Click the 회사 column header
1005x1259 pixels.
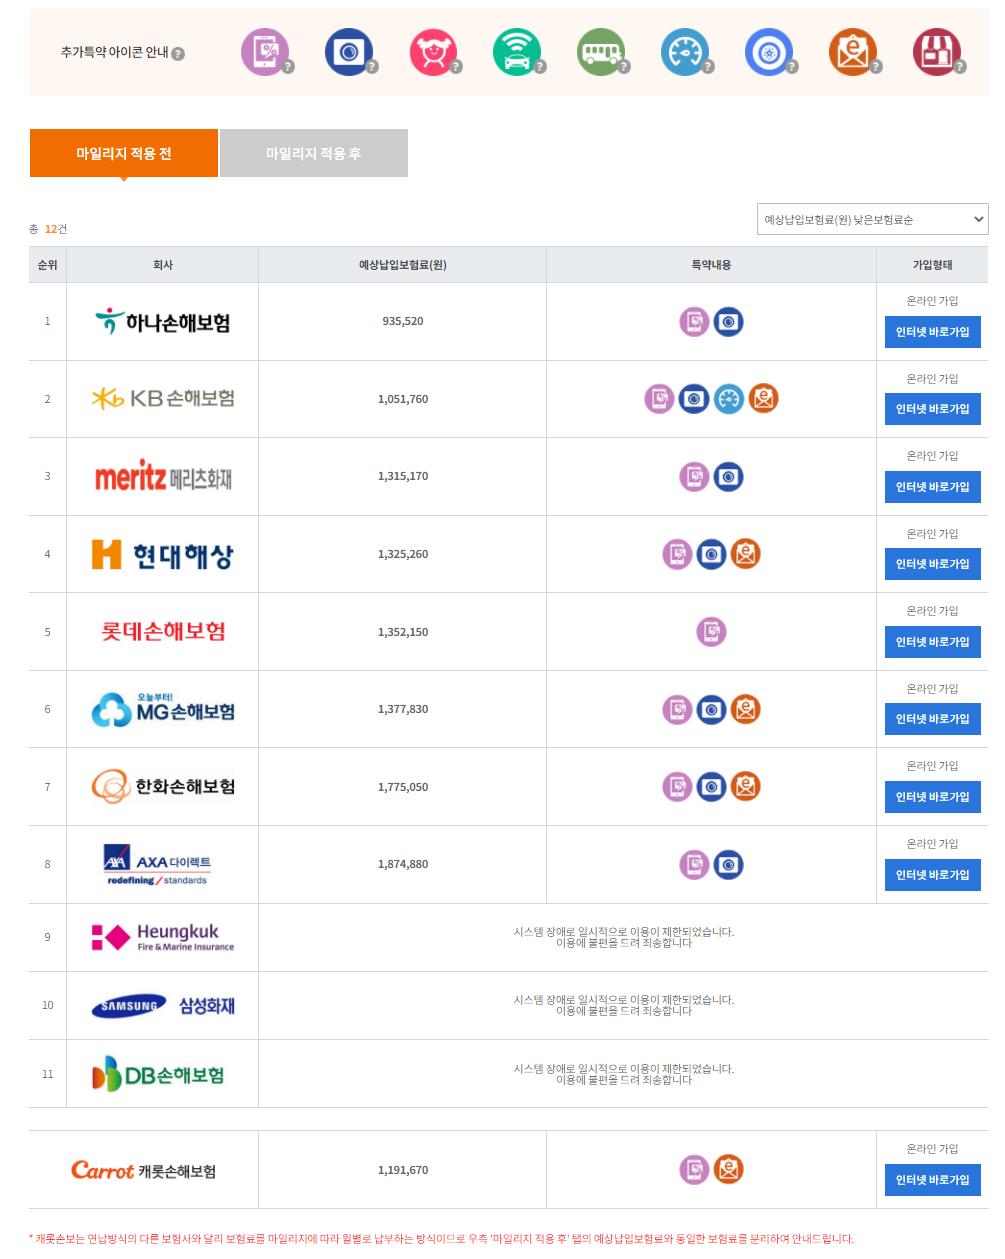click(x=163, y=265)
